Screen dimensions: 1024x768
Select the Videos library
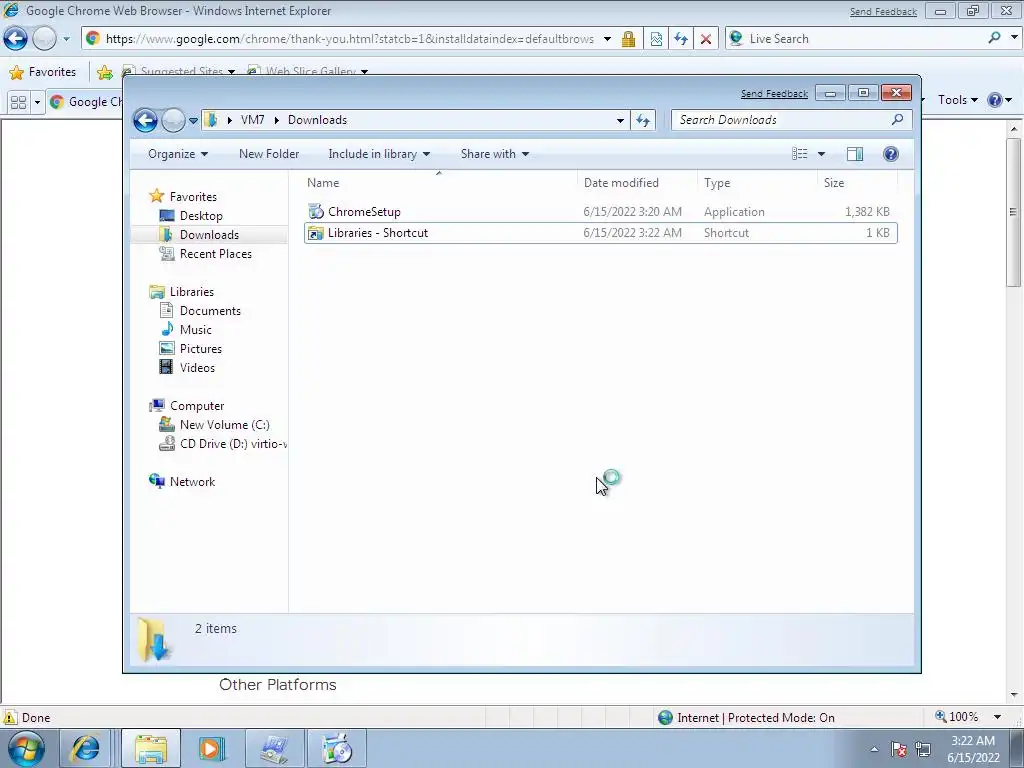tap(197, 368)
